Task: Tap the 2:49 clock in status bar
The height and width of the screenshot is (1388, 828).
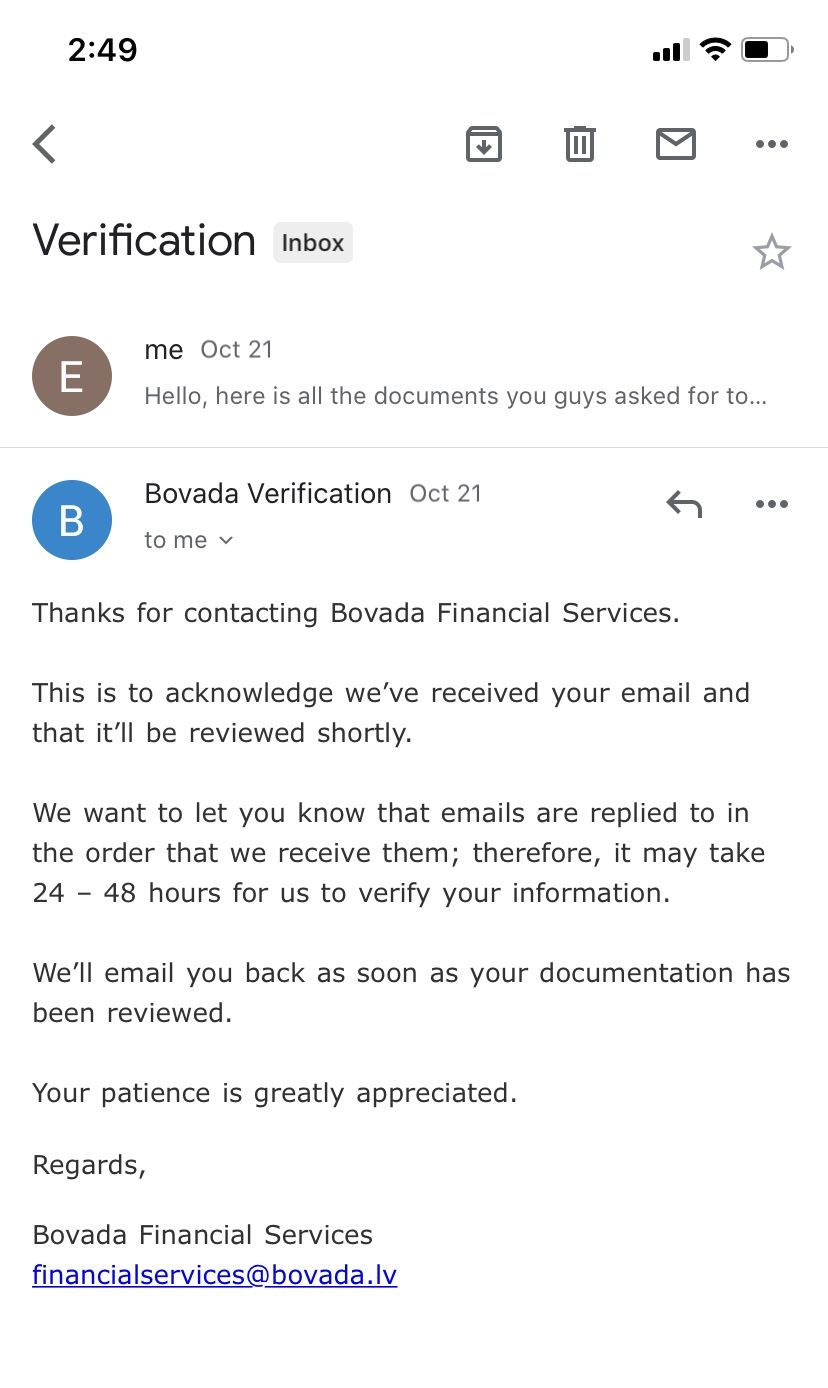Action: [103, 49]
